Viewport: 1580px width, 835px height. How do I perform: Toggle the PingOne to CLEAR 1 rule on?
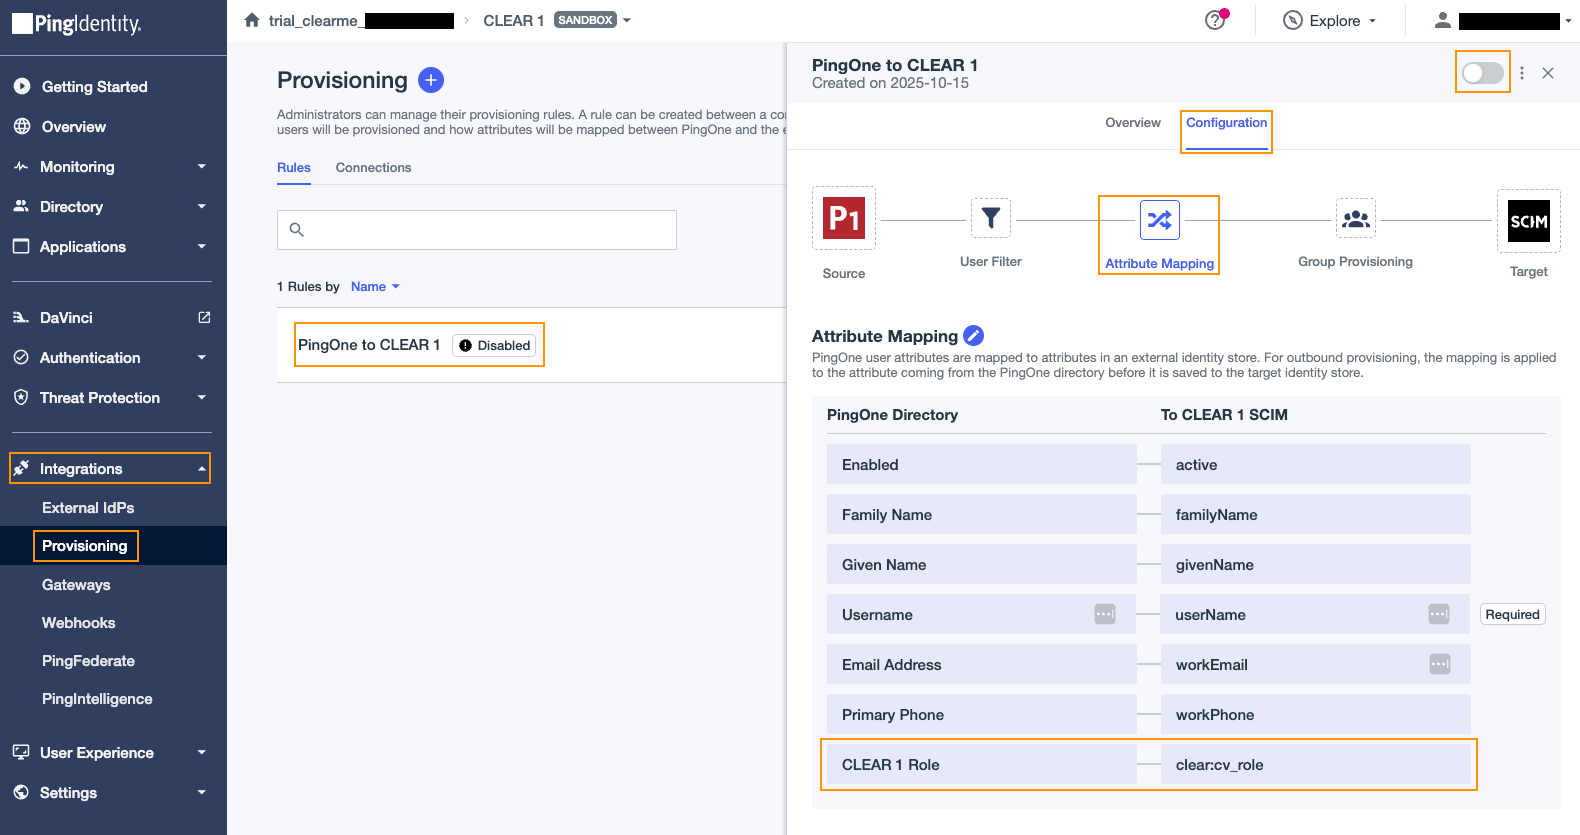tap(1482, 73)
